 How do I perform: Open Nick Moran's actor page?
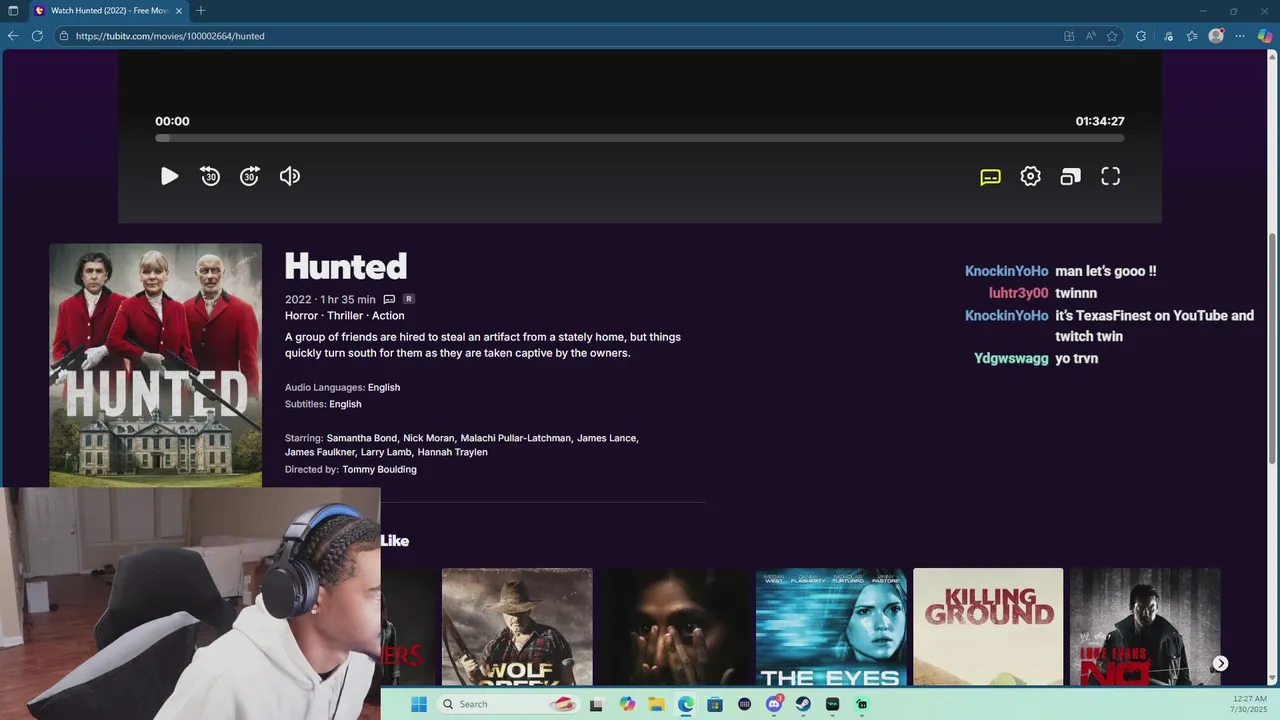(x=427, y=438)
